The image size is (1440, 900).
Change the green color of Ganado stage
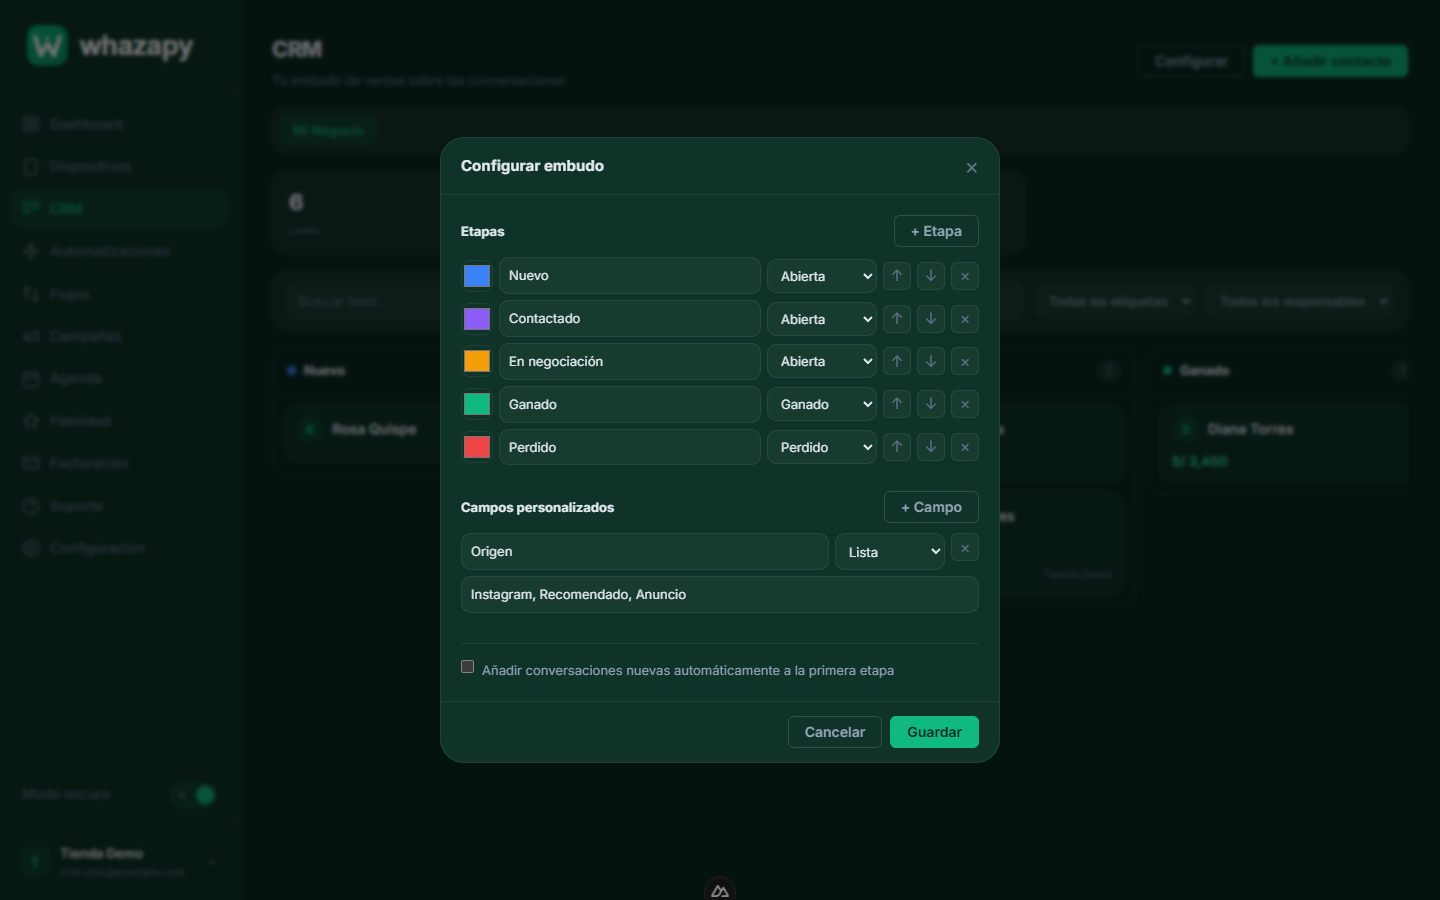pyautogui.click(x=477, y=404)
